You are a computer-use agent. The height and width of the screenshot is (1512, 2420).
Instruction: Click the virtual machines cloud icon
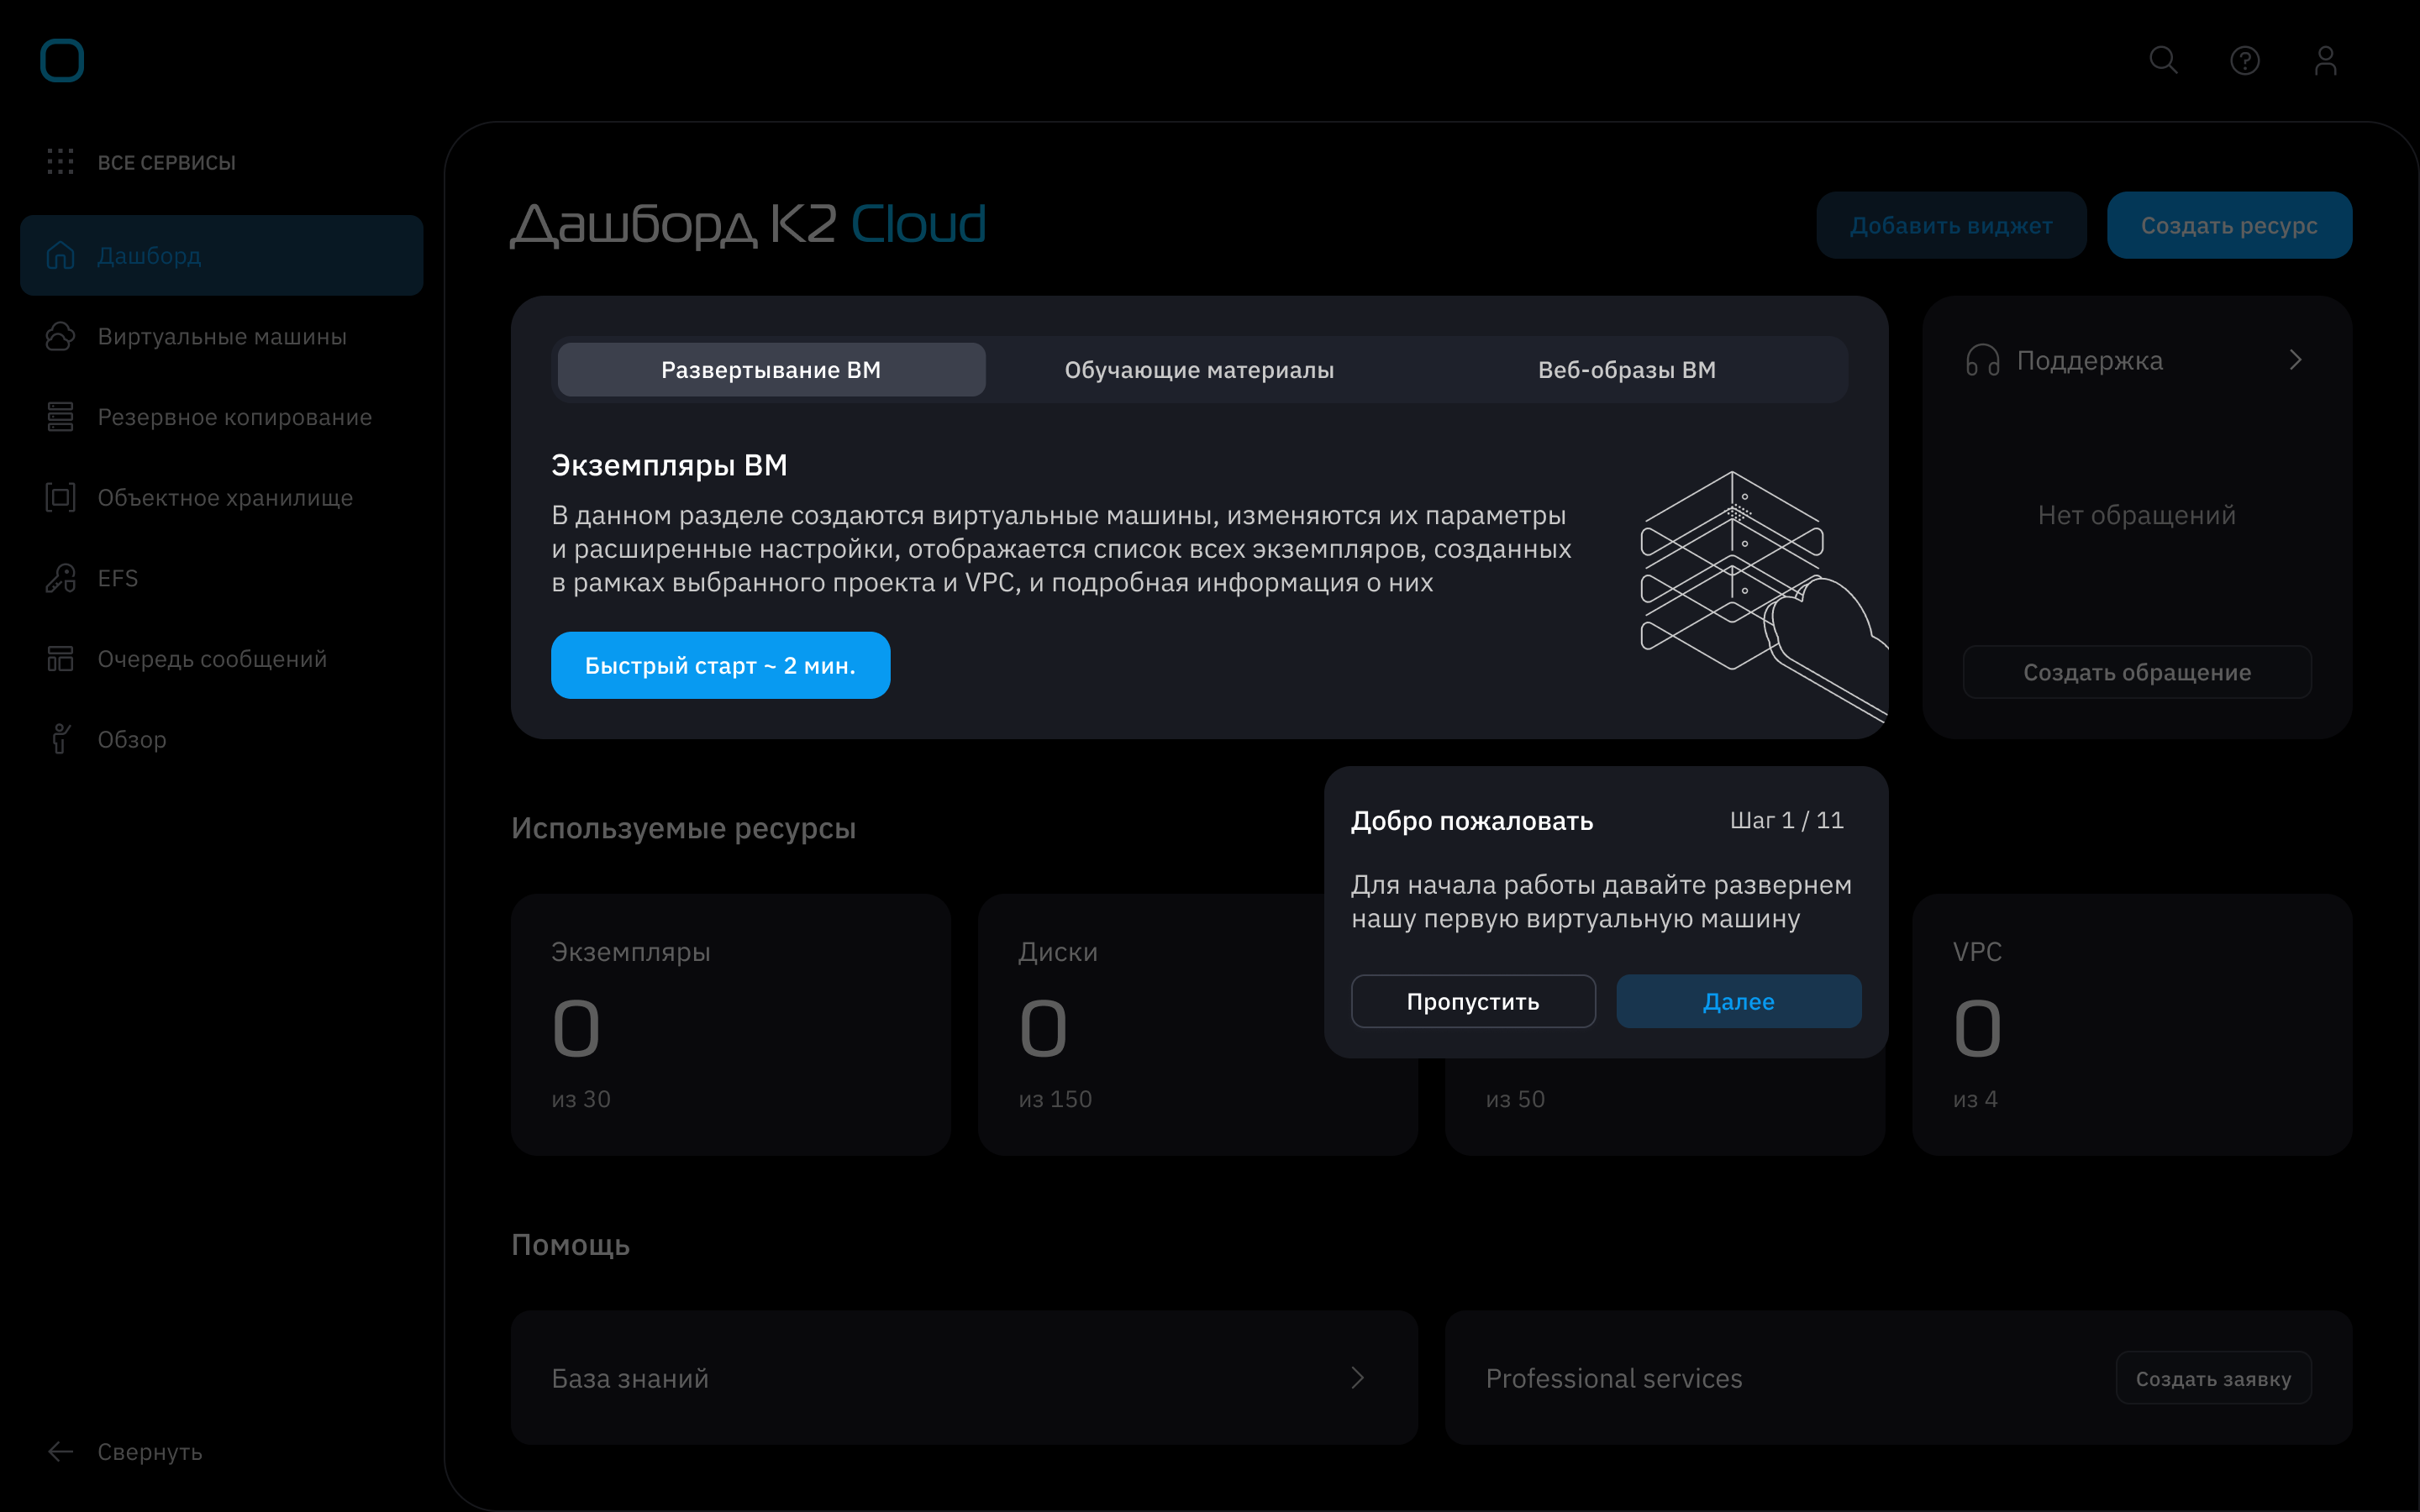click(x=60, y=336)
